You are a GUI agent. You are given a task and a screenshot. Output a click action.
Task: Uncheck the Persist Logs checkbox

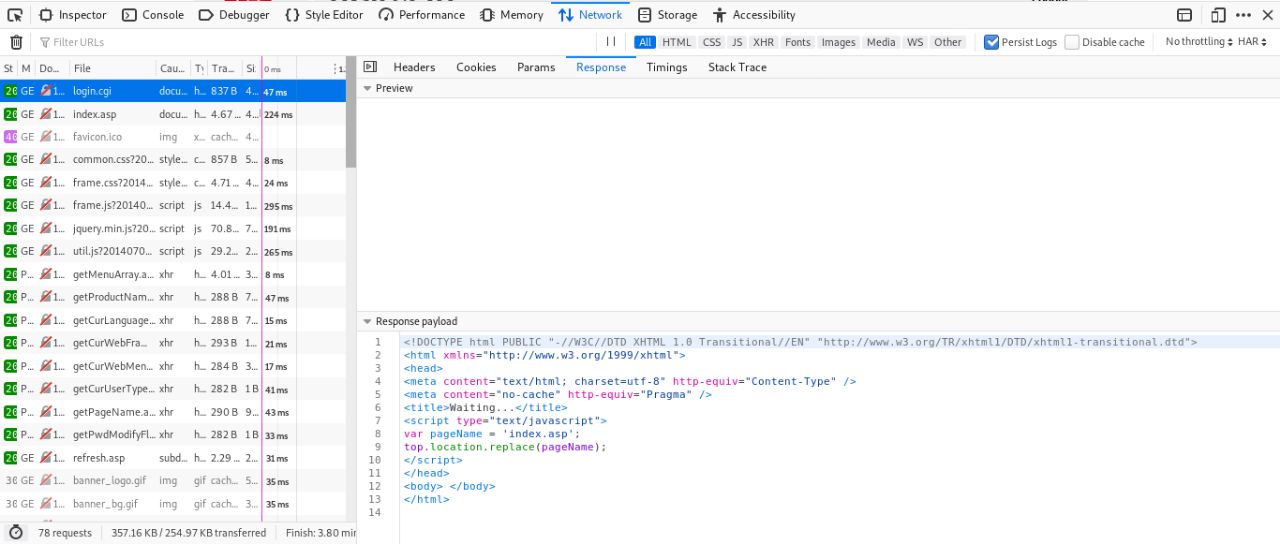click(x=992, y=42)
